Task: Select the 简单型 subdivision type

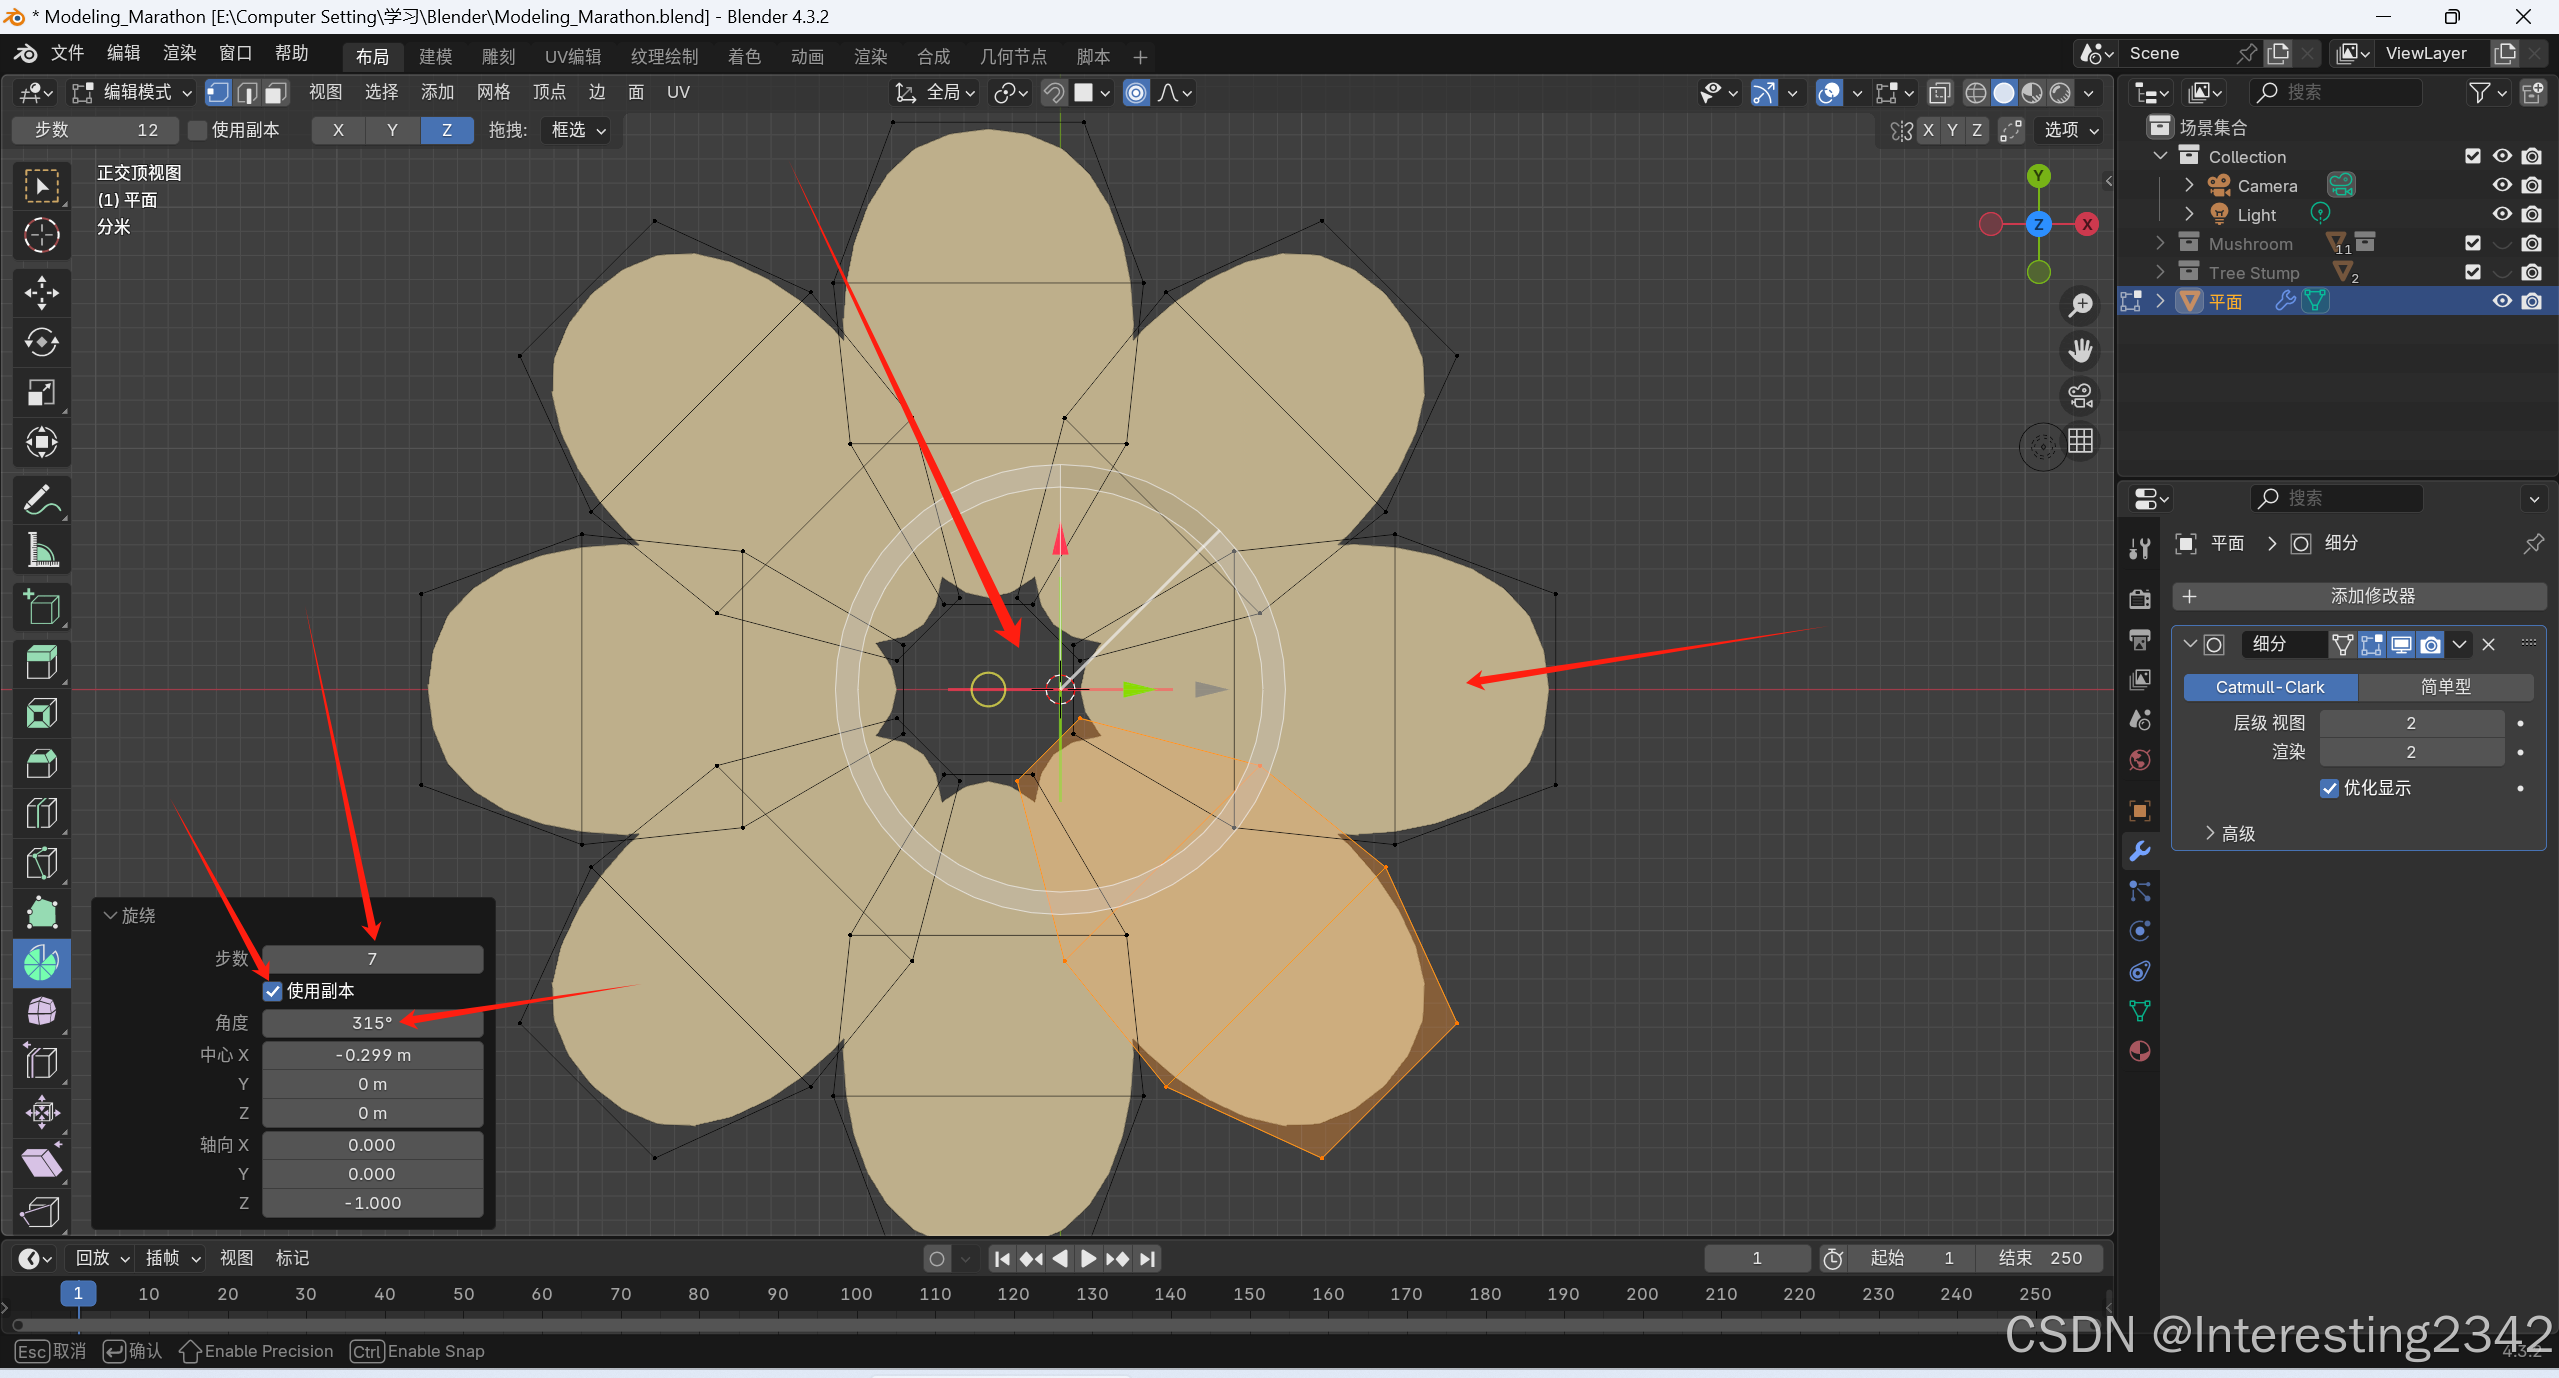Action: tap(2445, 687)
